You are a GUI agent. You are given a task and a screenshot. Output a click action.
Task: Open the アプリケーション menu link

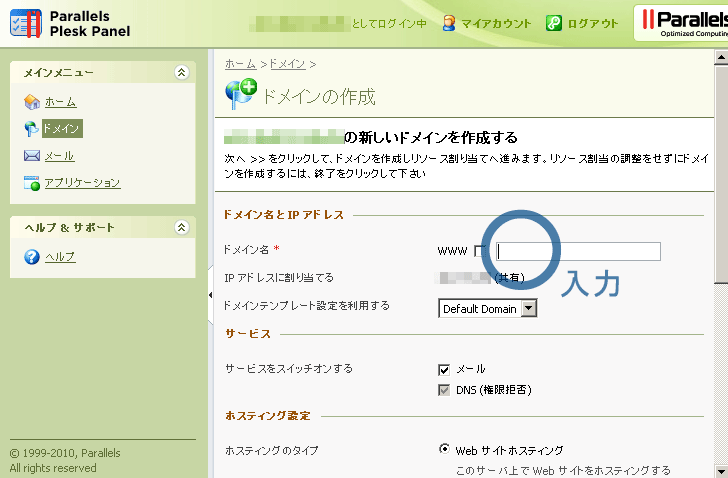pos(83,183)
